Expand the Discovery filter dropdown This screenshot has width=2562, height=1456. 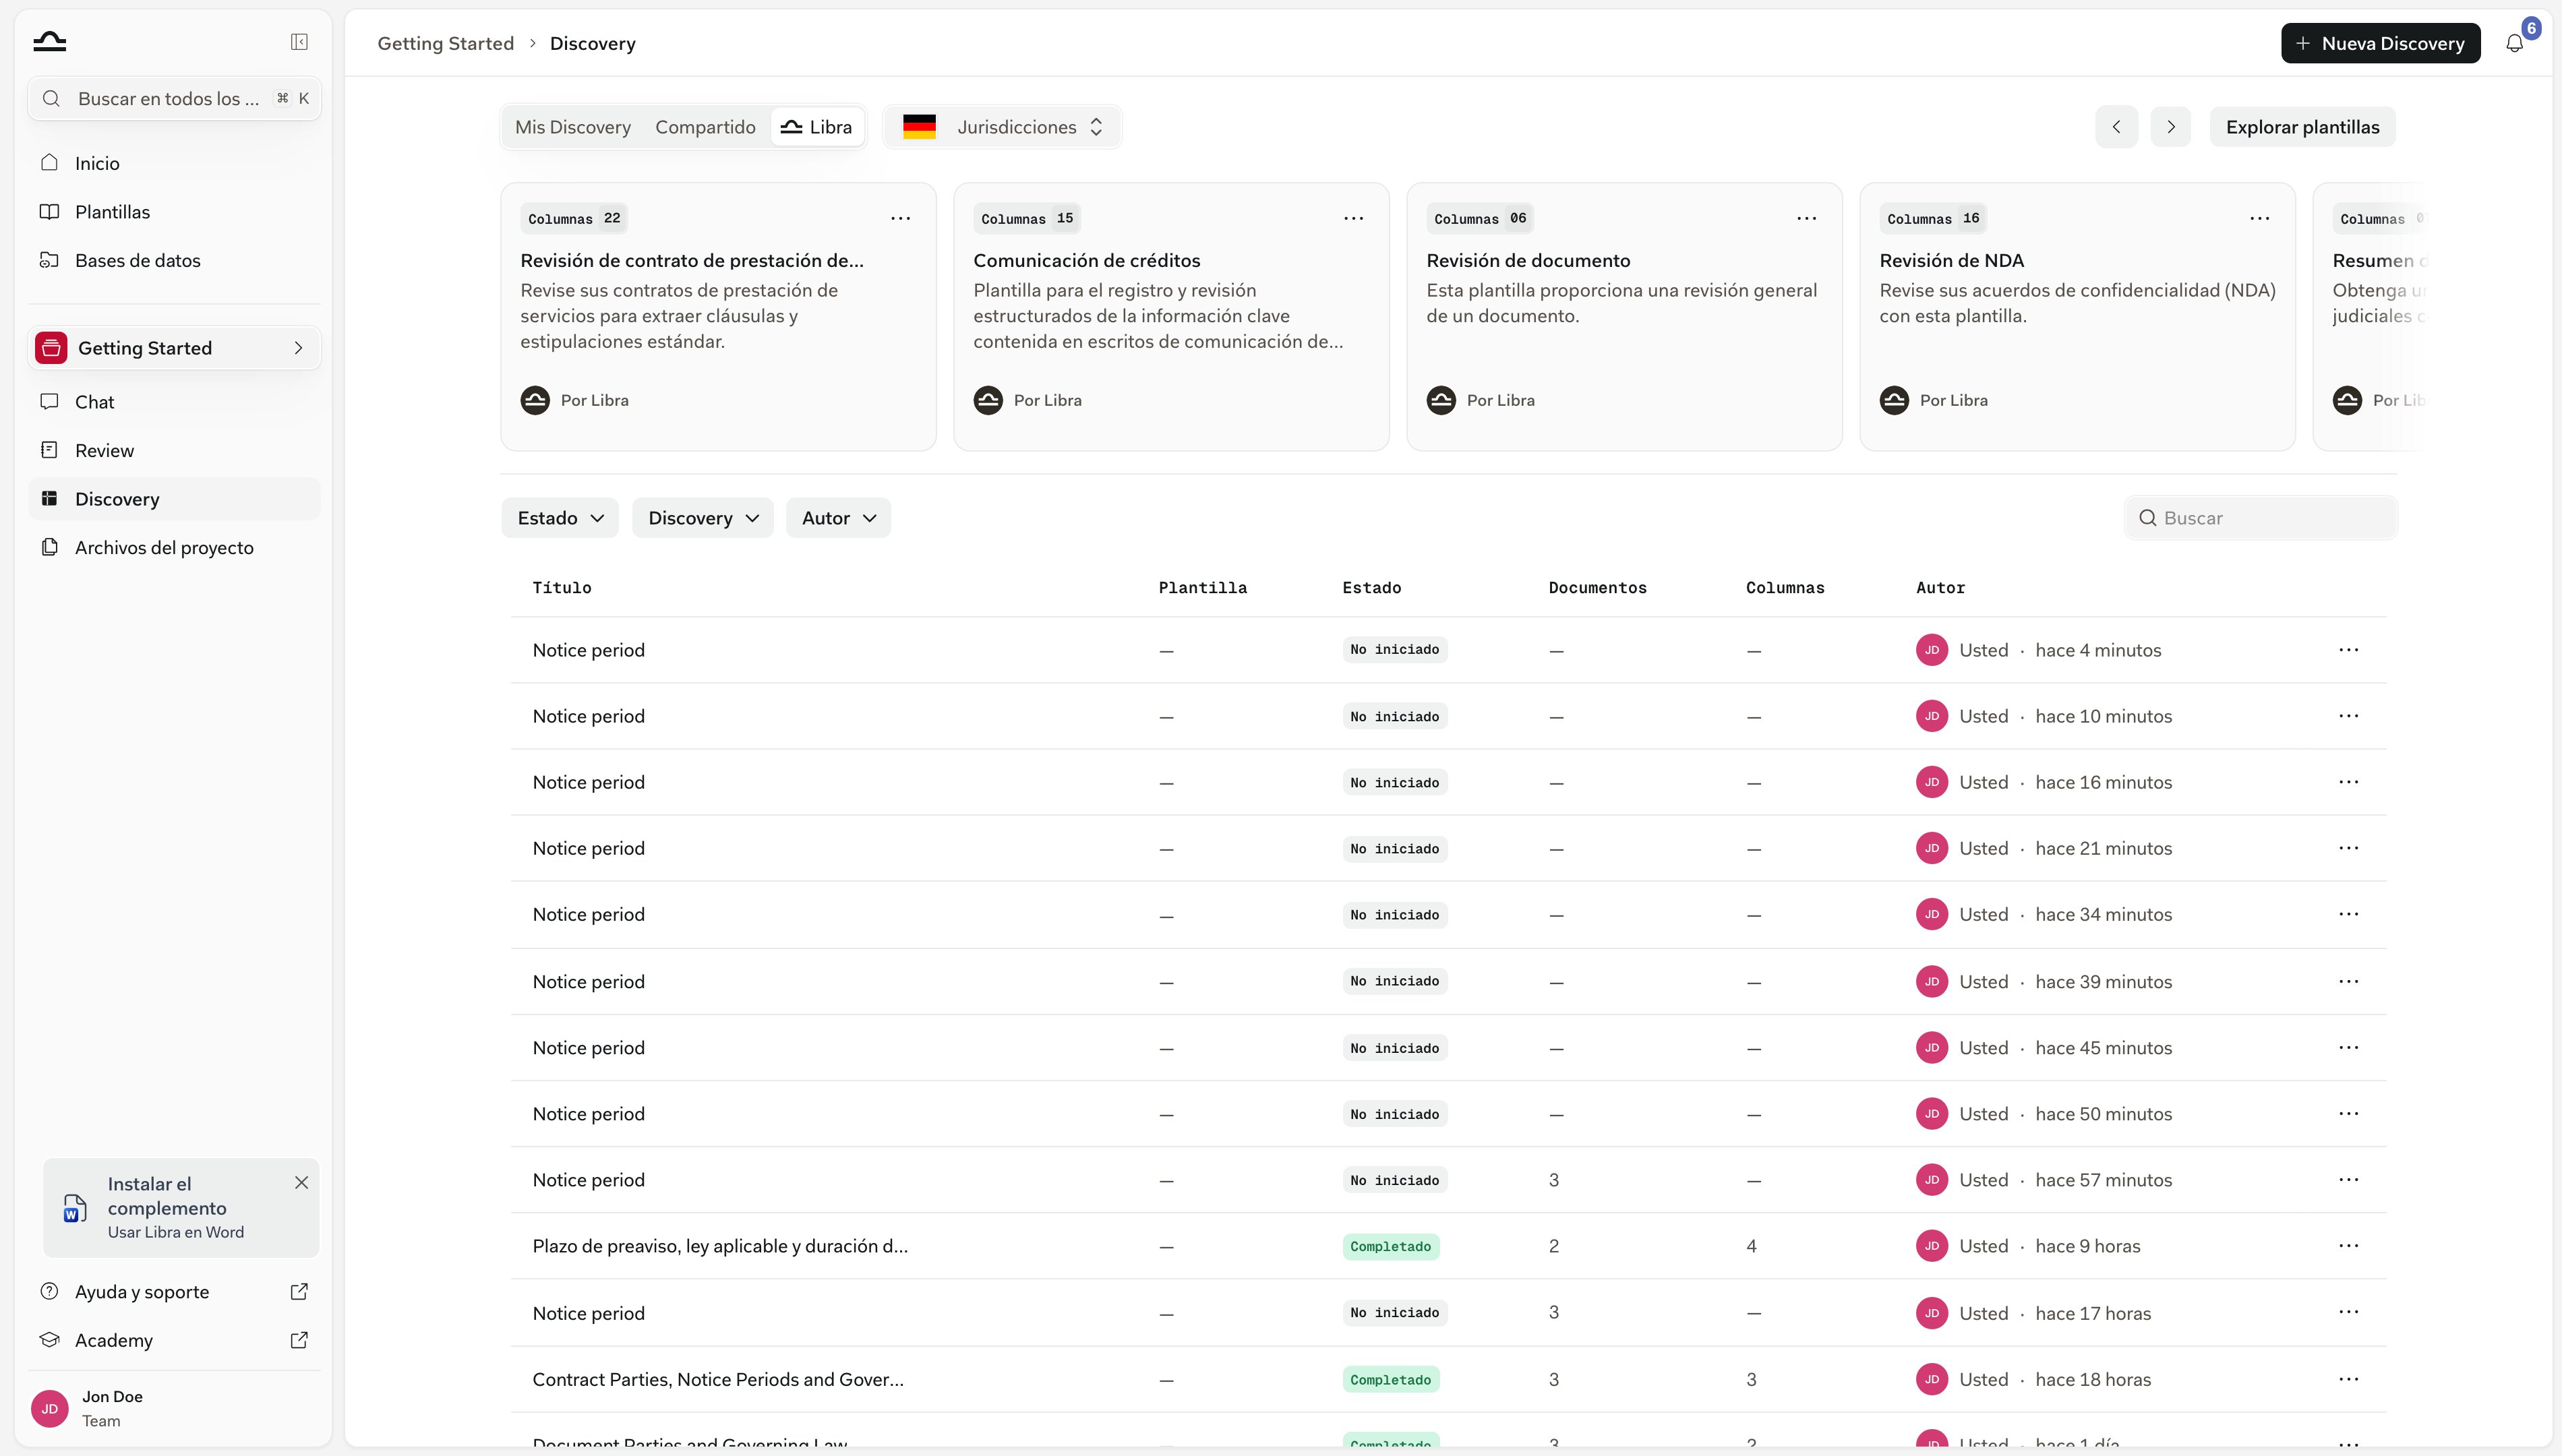[x=703, y=518]
